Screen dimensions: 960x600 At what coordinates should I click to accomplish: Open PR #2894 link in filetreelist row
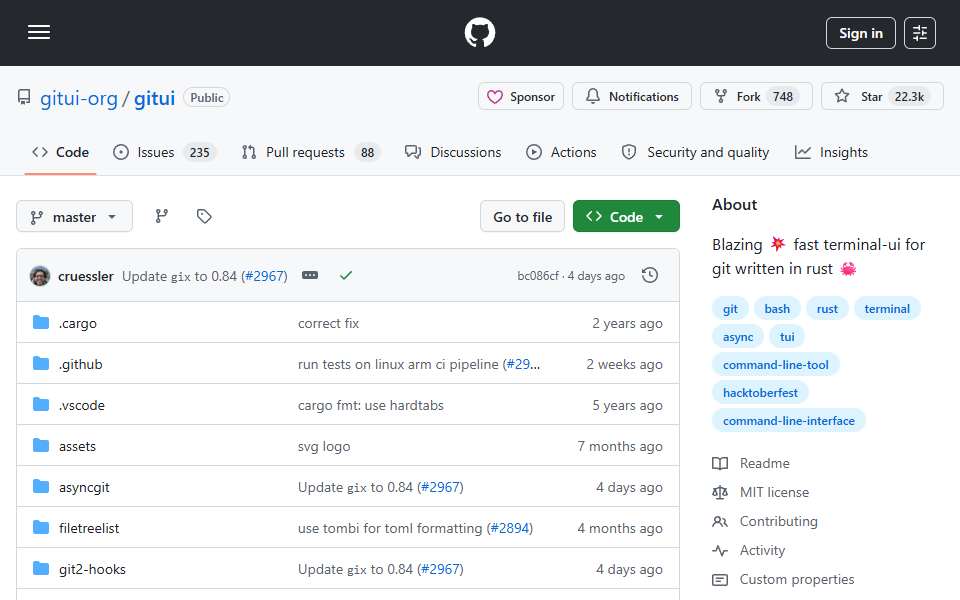point(509,528)
